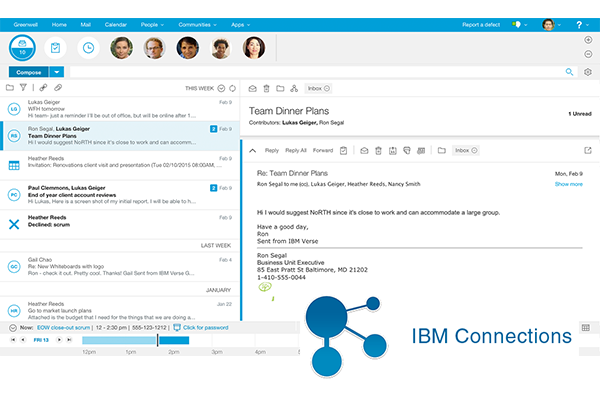600x410 pixels.
Task: Click the Show more link
Action: [x=569, y=184]
